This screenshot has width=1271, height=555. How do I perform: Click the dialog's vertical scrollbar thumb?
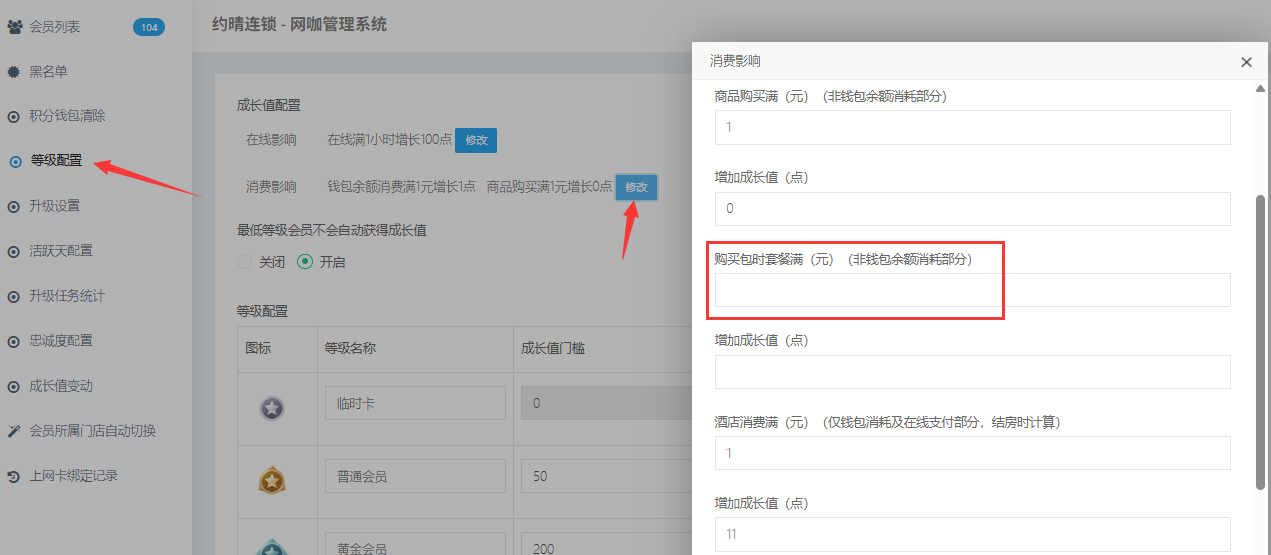click(1260, 342)
